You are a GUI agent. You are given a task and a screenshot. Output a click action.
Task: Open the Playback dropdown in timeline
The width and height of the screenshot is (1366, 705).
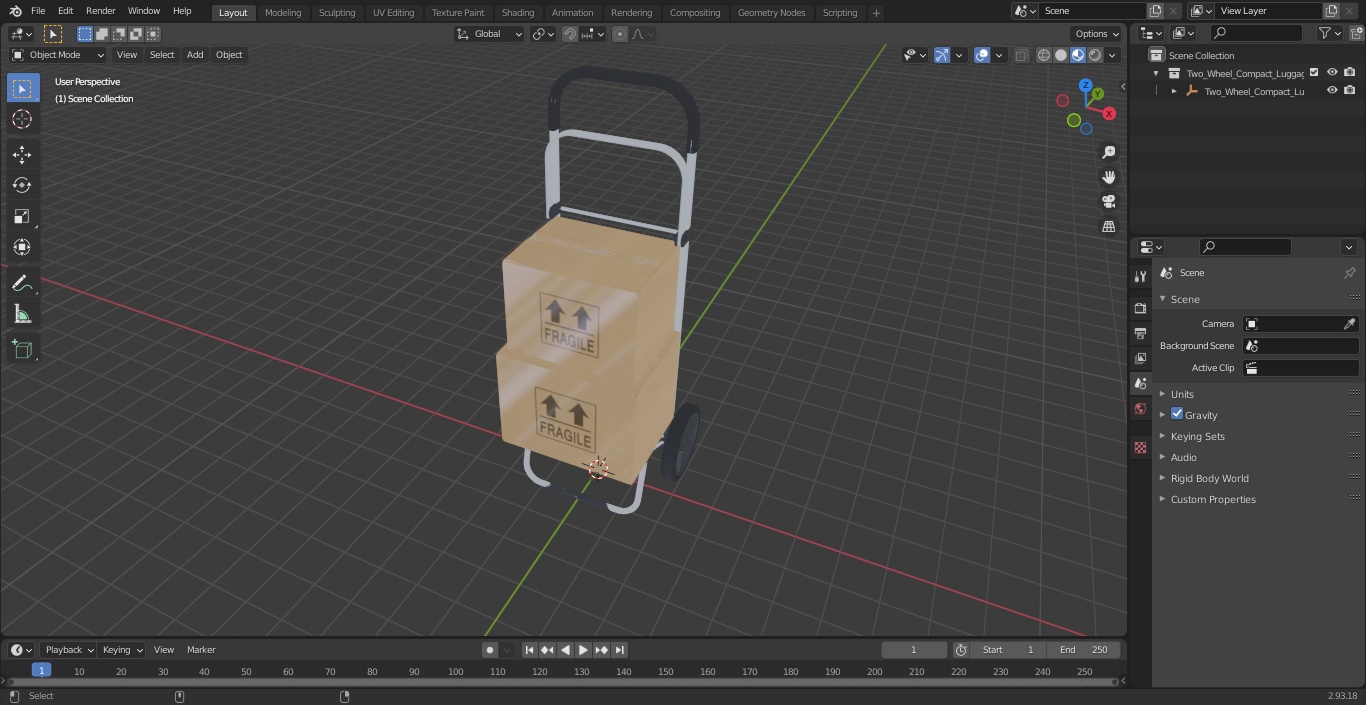point(68,650)
